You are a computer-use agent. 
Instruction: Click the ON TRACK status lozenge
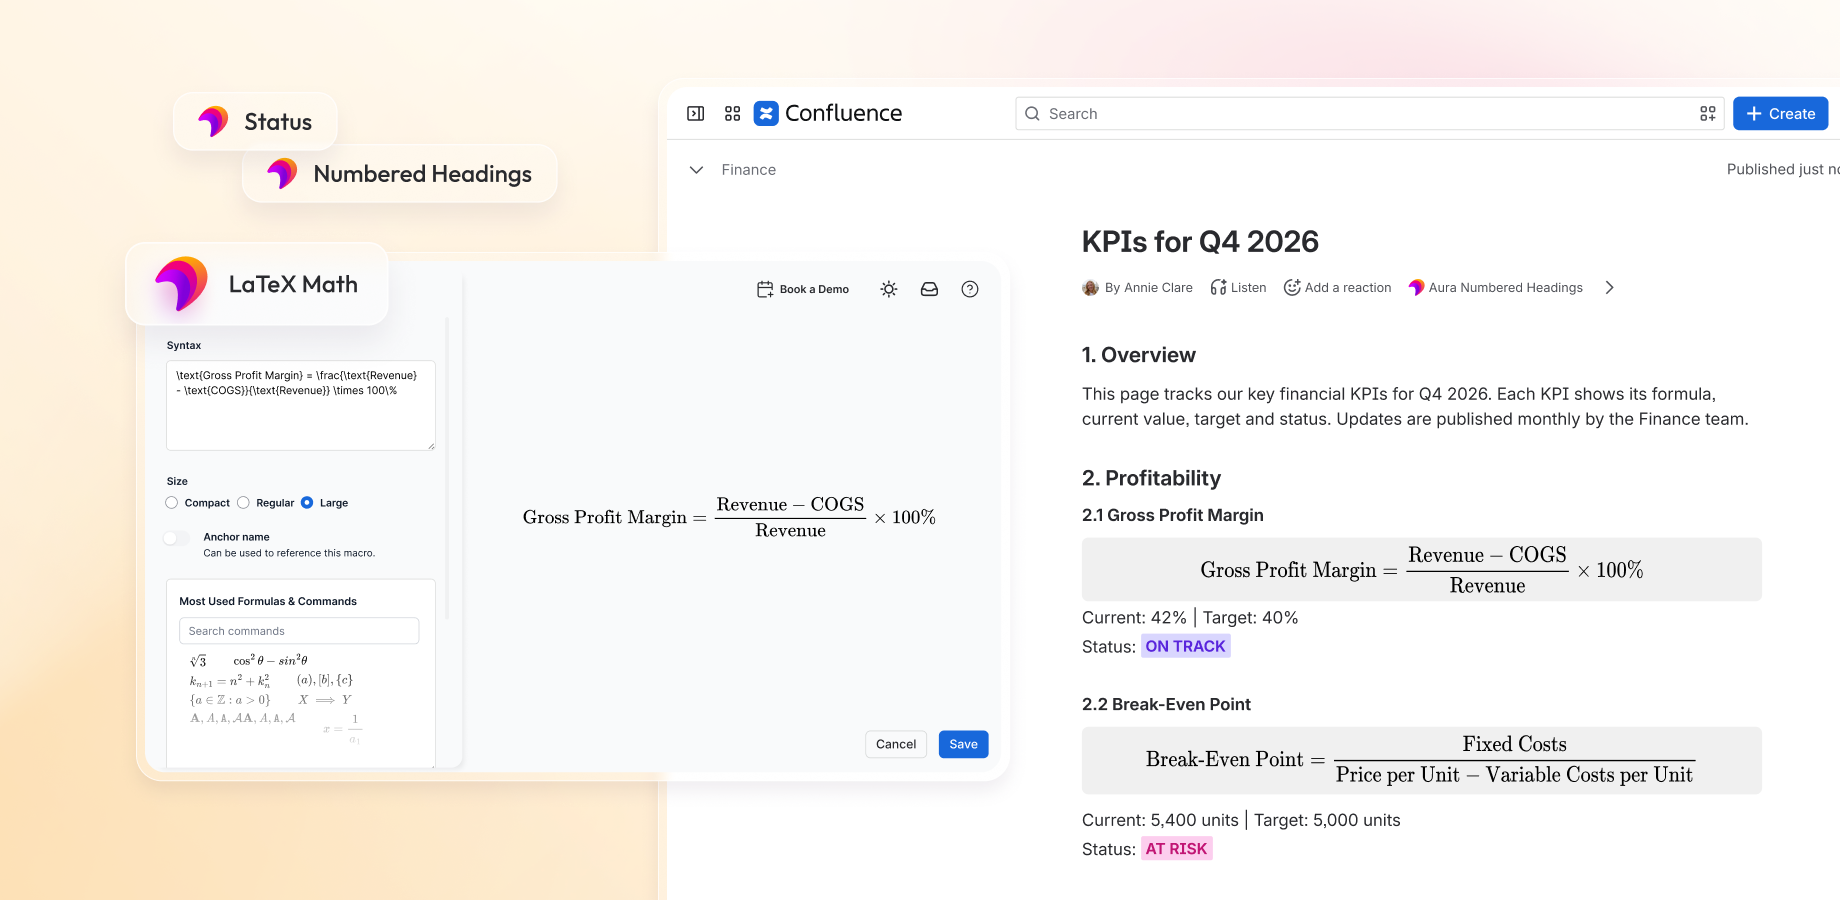[1185, 646]
